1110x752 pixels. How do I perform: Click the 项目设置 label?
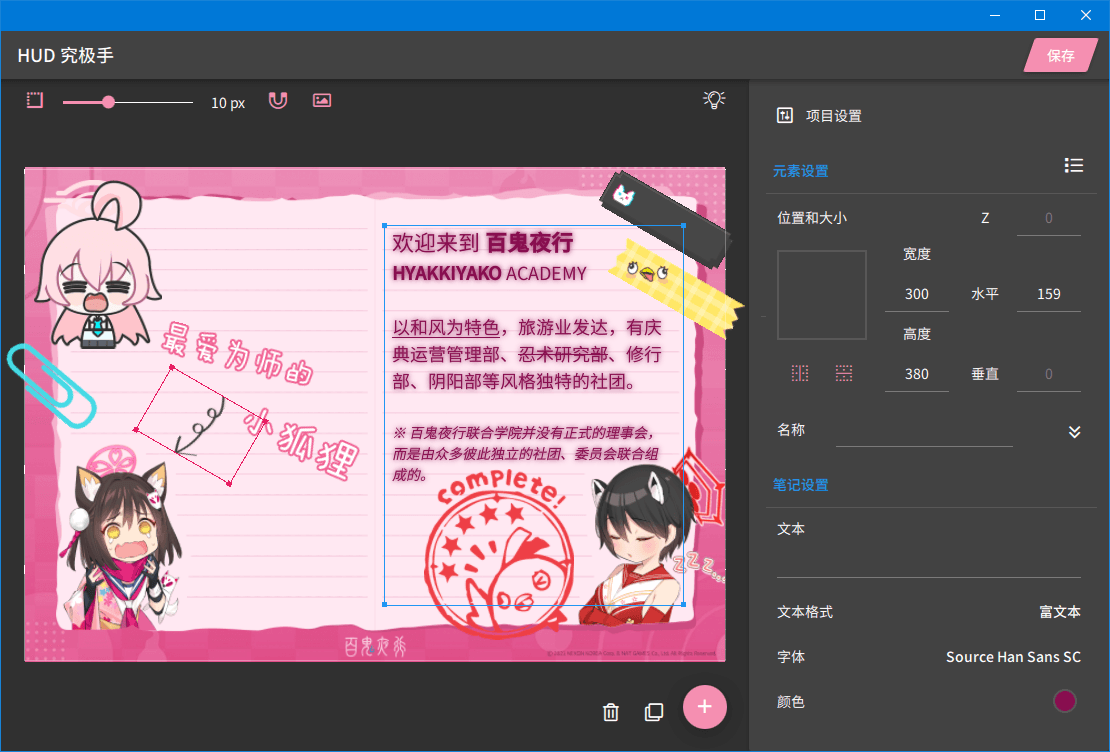pos(834,116)
